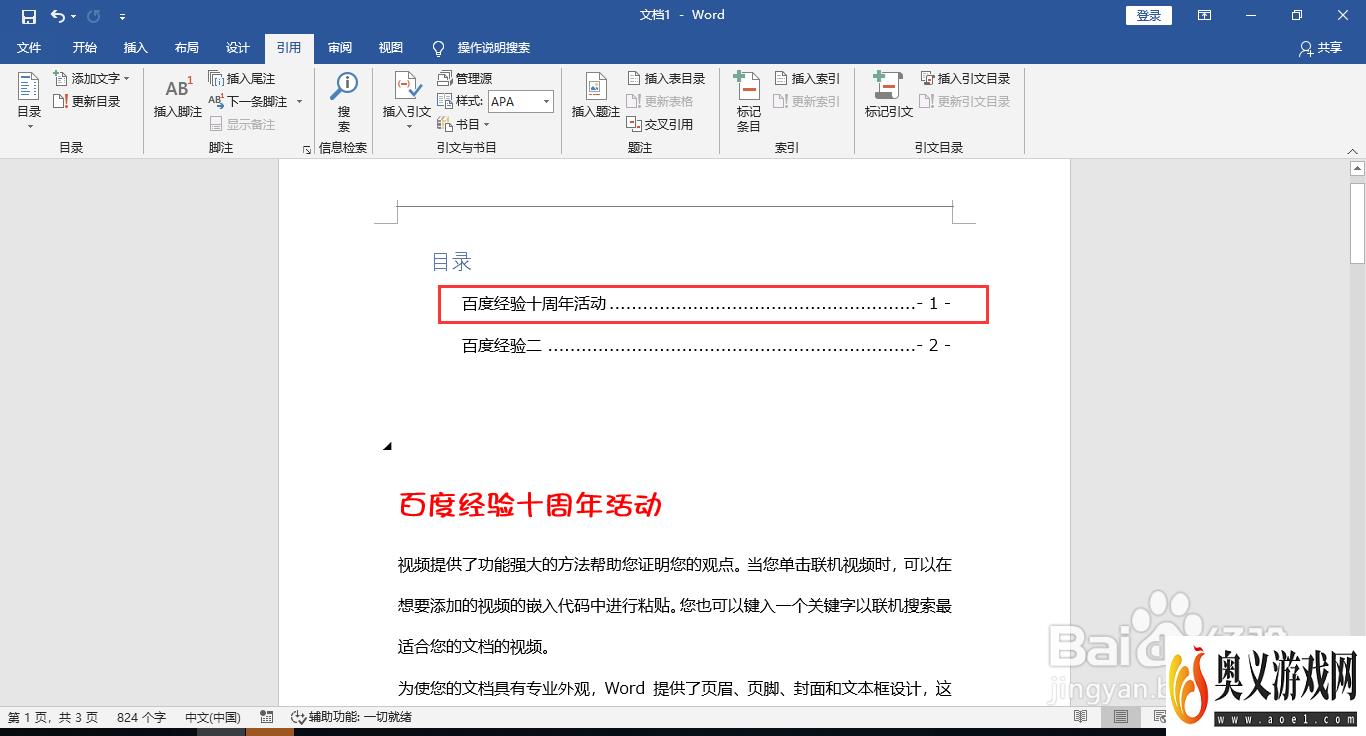The width and height of the screenshot is (1366, 736).
Task: Click 插入索引 insert index button
Action: 807,78
